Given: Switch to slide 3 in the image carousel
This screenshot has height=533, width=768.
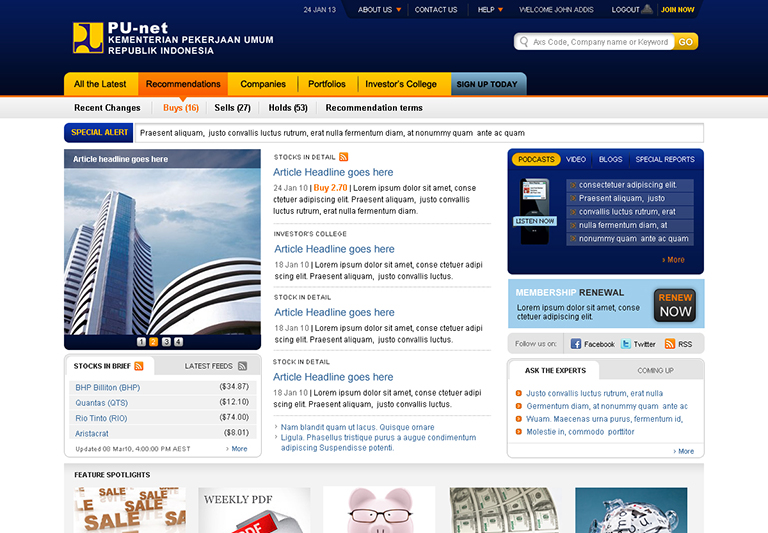Looking at the screenshot, I should click(x=166, y=341).
